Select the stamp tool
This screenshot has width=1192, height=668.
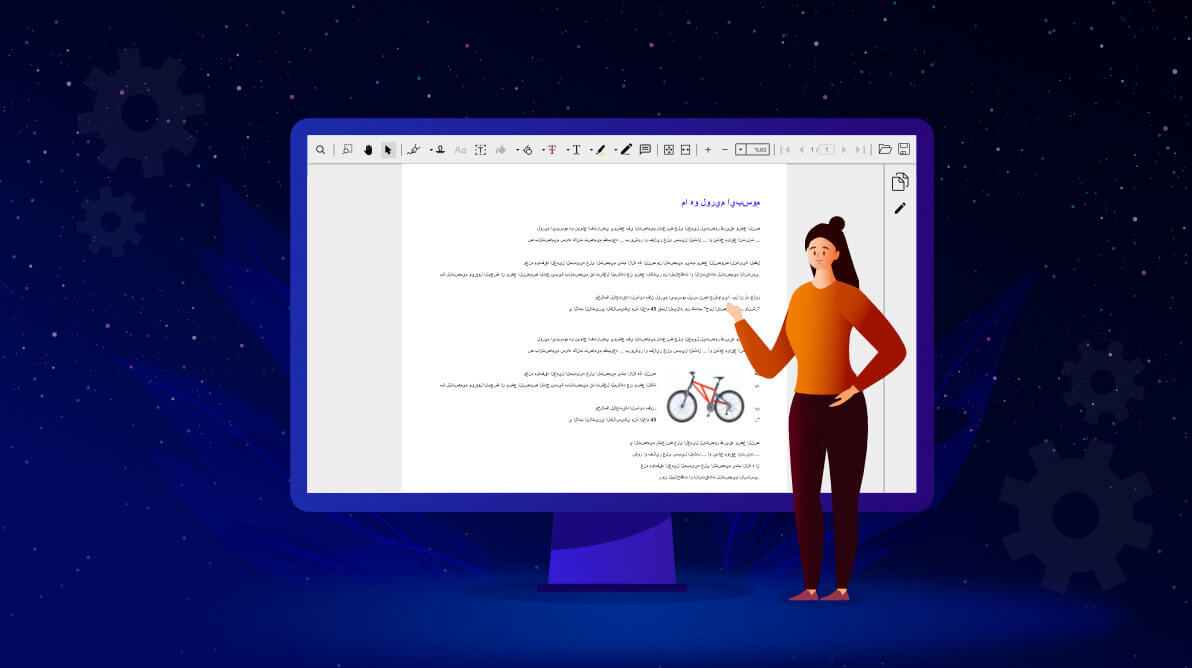(x=440, y=150)
